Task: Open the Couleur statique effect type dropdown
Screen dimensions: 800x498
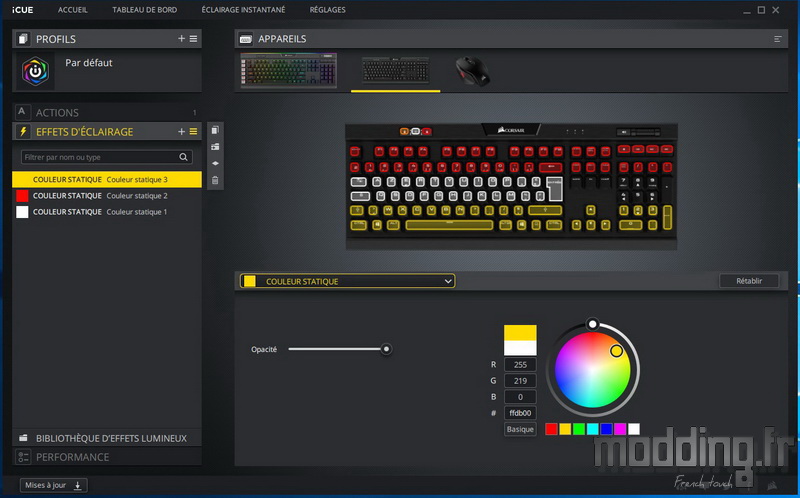Action: [347, 281]
